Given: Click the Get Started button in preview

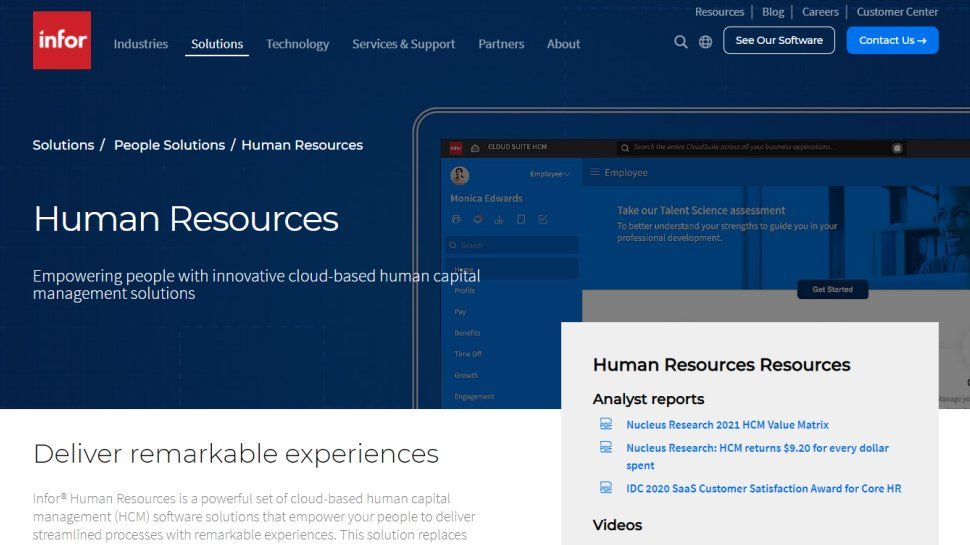Looking at the screenshot, I should [832, 289].
